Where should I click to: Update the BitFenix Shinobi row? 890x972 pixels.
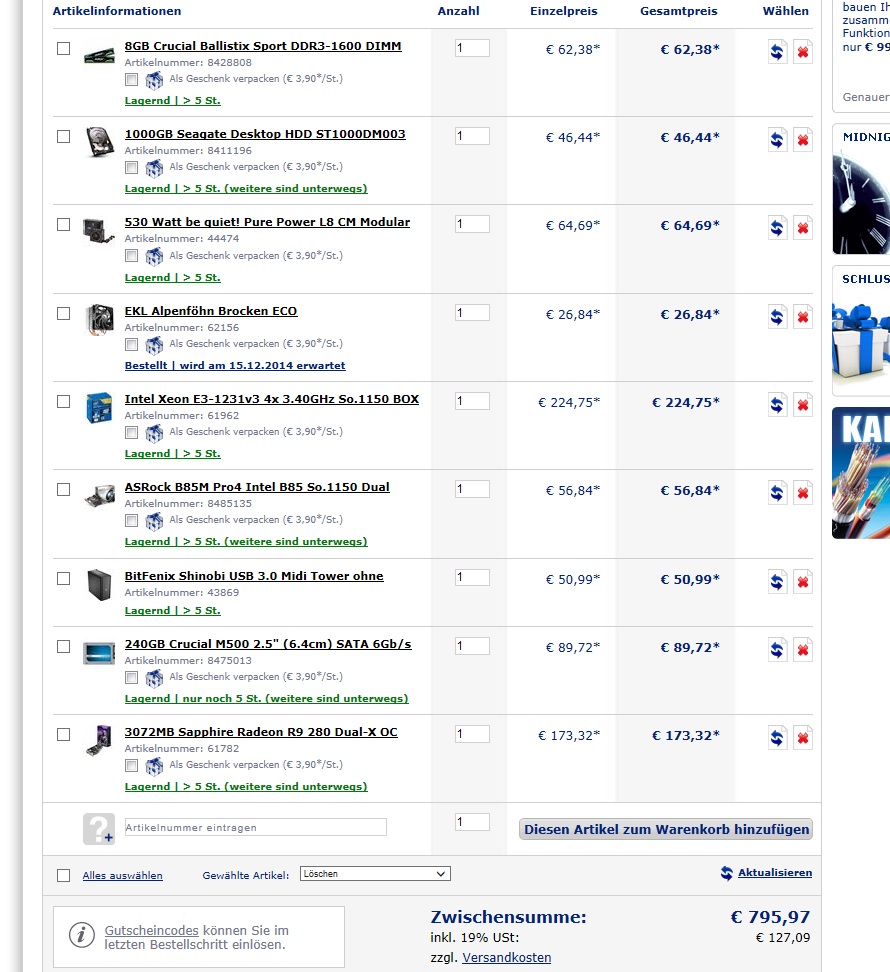point(777,581)
